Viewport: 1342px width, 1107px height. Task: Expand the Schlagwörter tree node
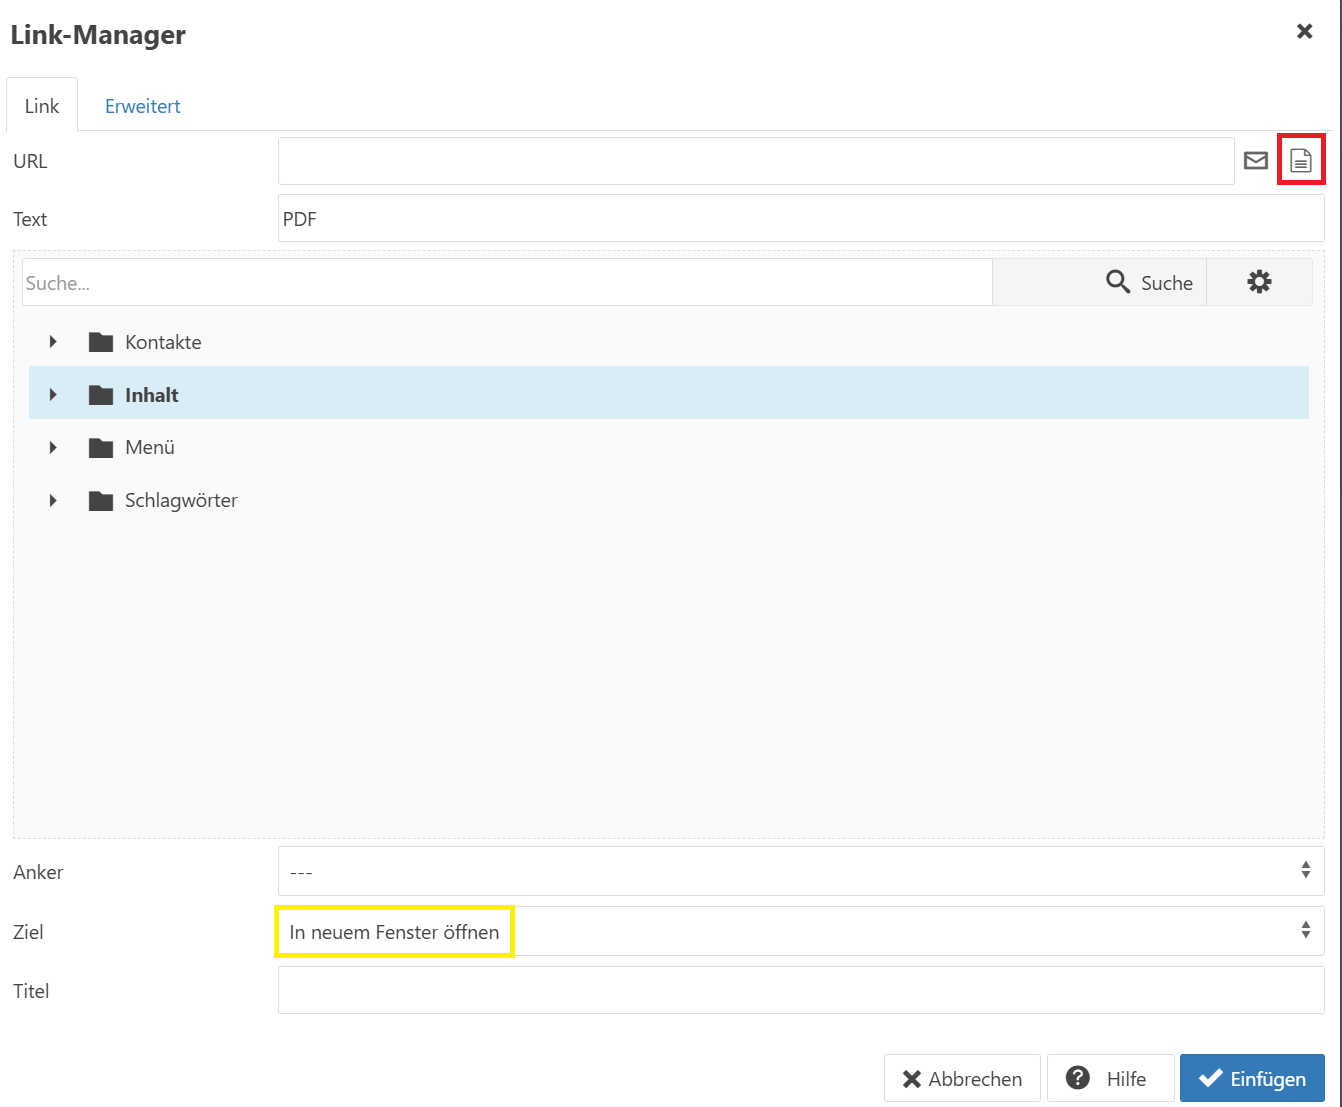[x=53, y=500]
